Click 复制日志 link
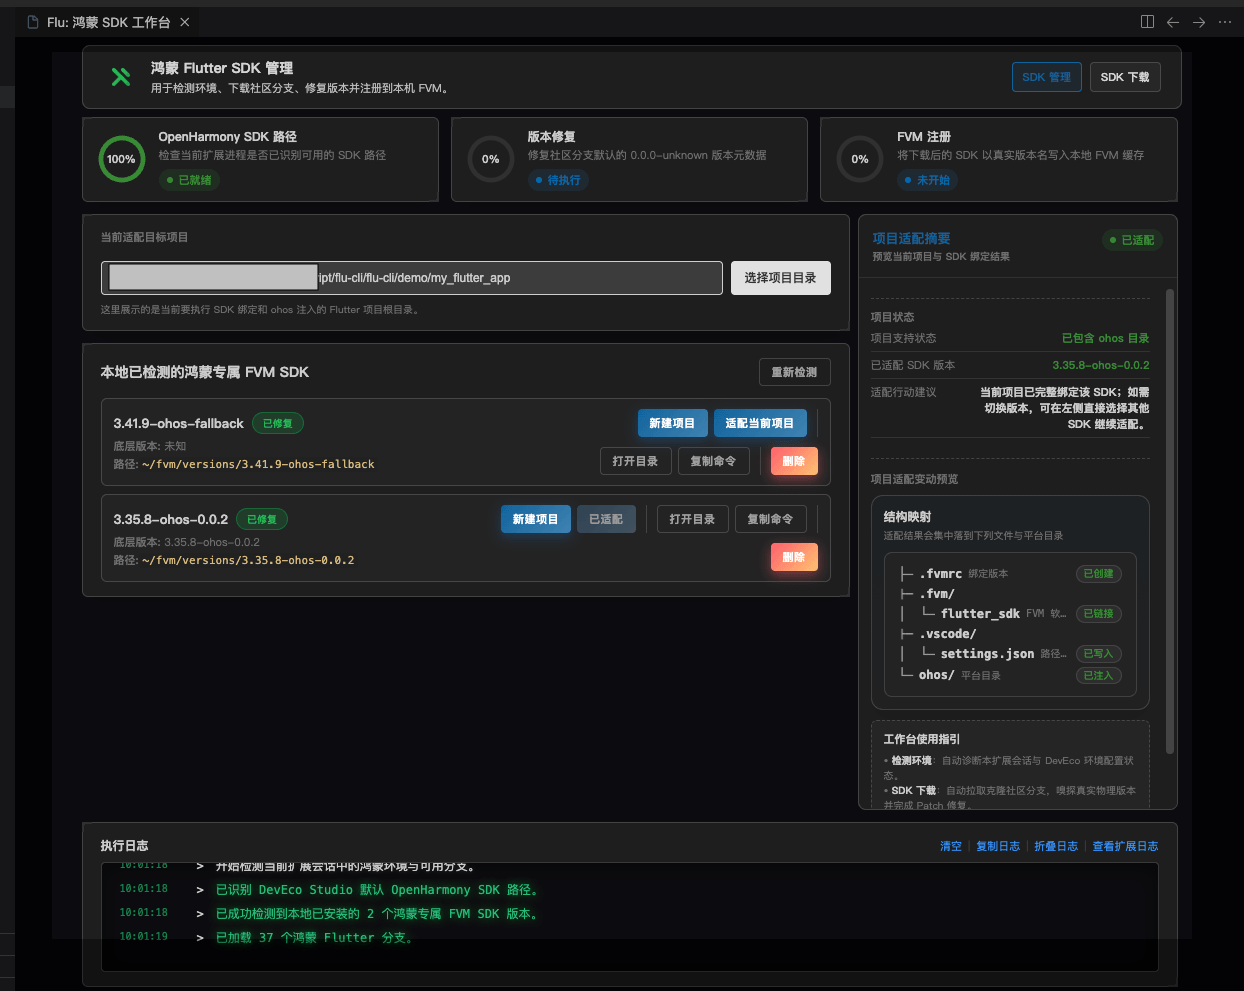 (x=998, y=846)
